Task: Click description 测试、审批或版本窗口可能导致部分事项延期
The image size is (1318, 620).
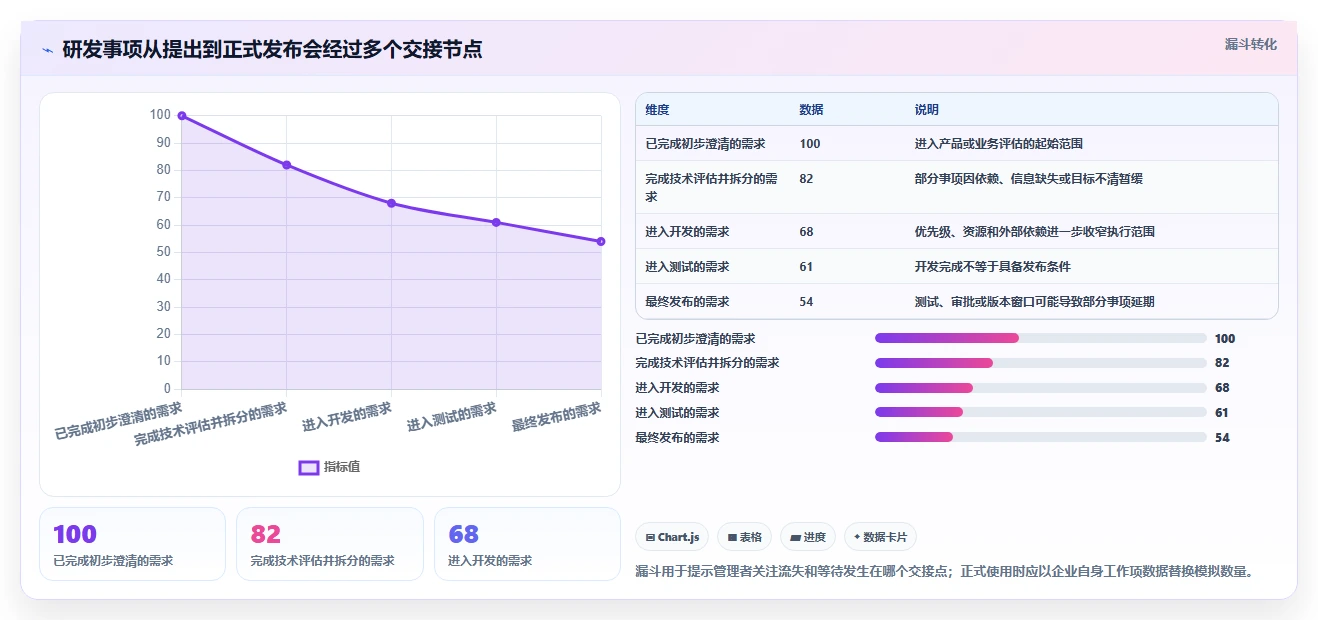Action: (x=1034, y=302)
